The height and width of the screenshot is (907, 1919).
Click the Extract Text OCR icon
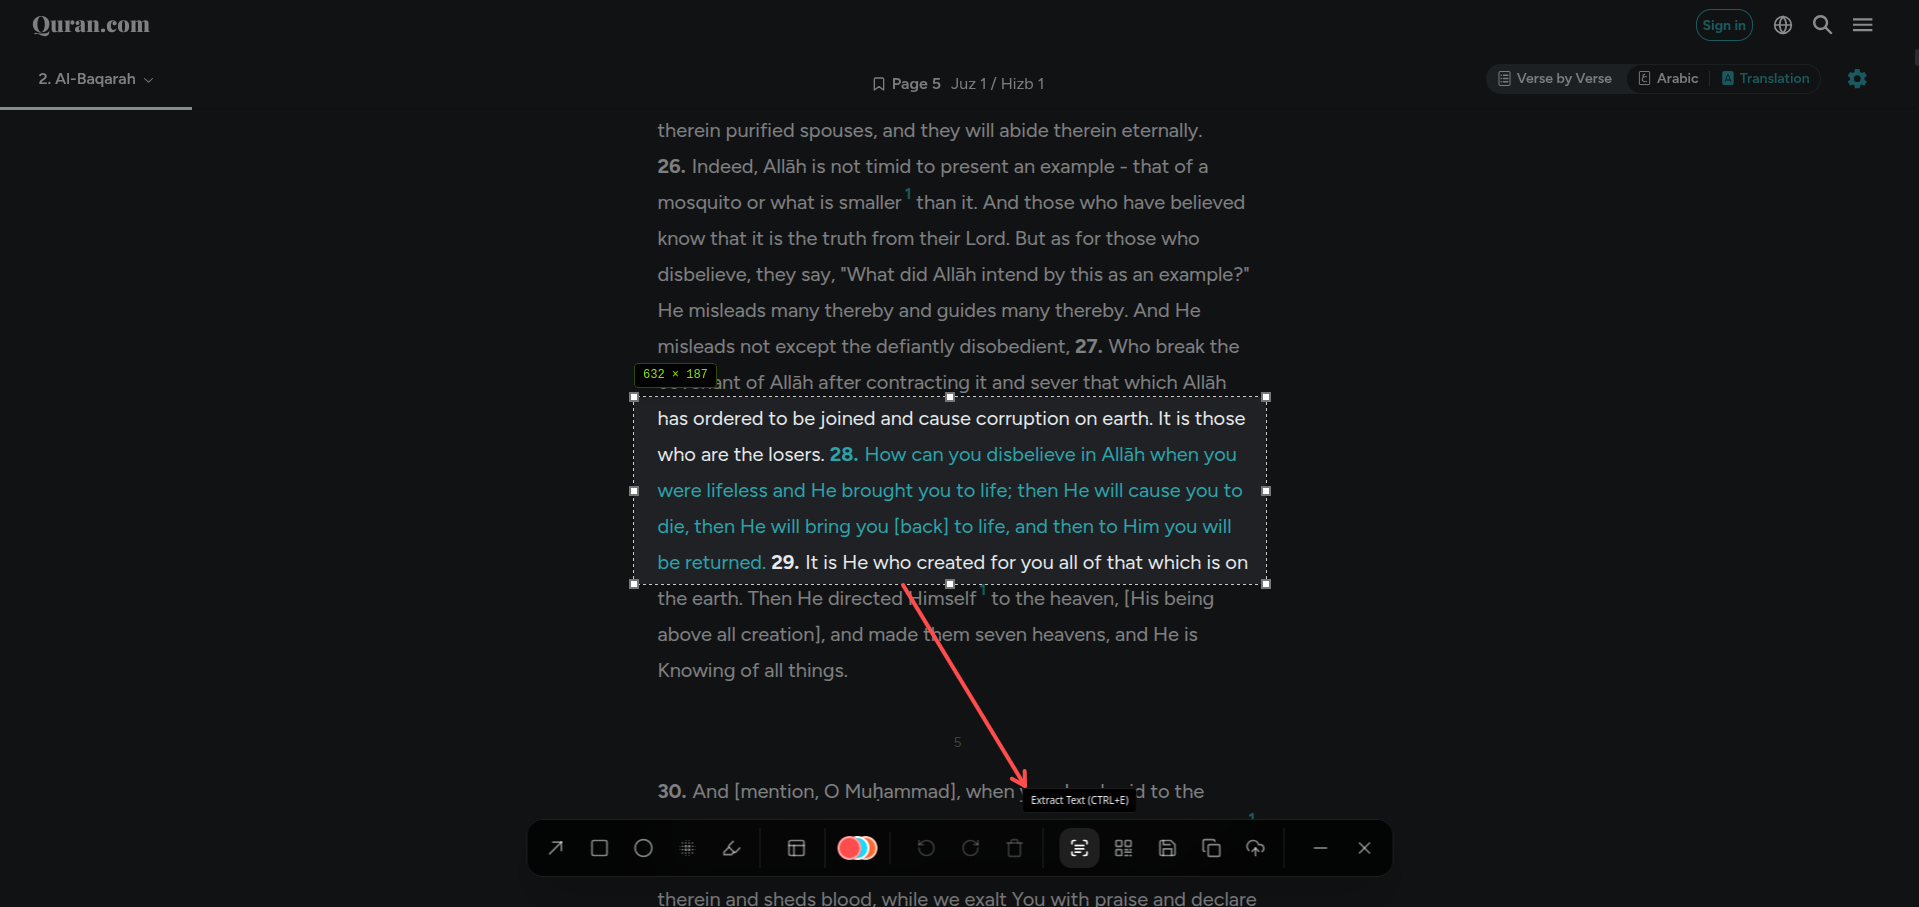(1079, 848)
